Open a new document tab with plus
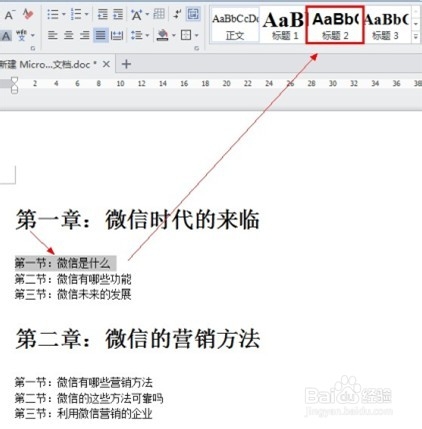This screenshot has height=429, width=422. click(126, 64)
